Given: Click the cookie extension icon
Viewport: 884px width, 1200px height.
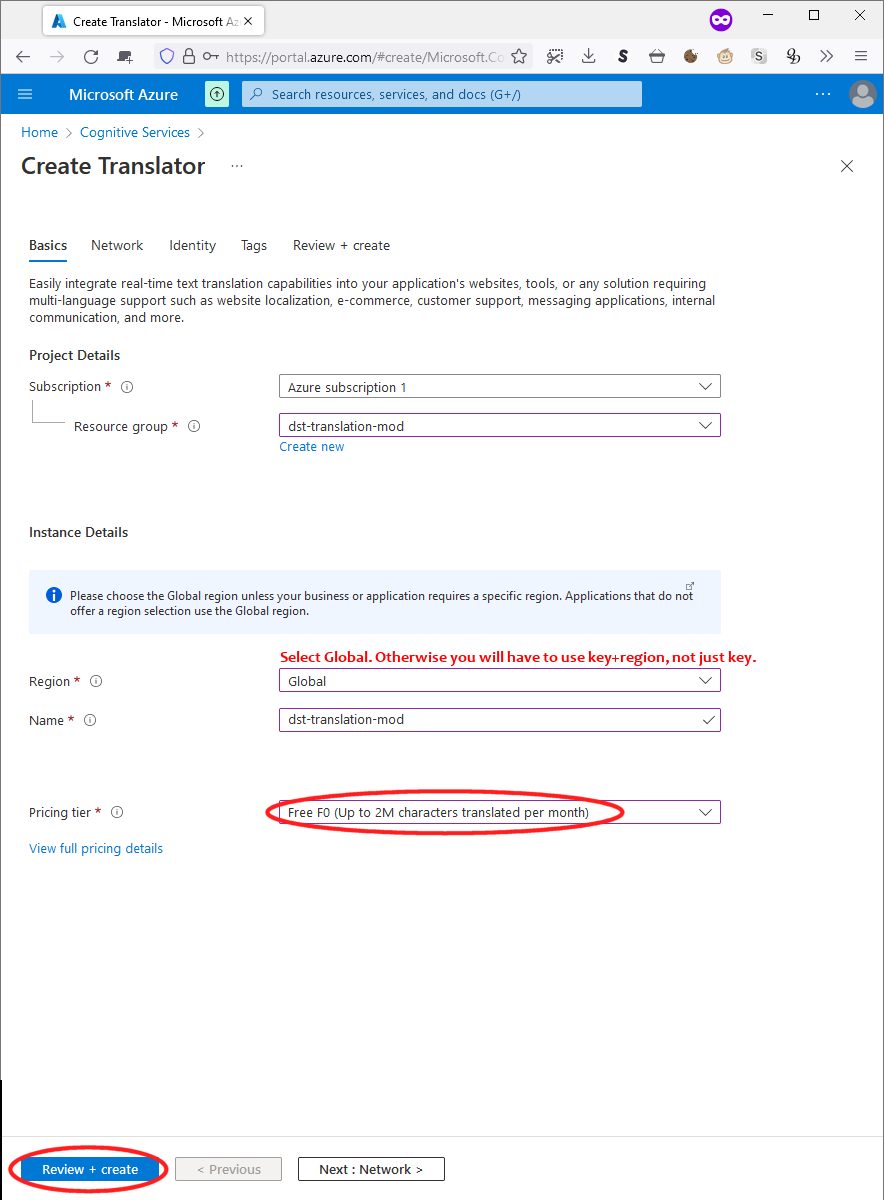Looking at the screenshot, I should pos(691,57).
